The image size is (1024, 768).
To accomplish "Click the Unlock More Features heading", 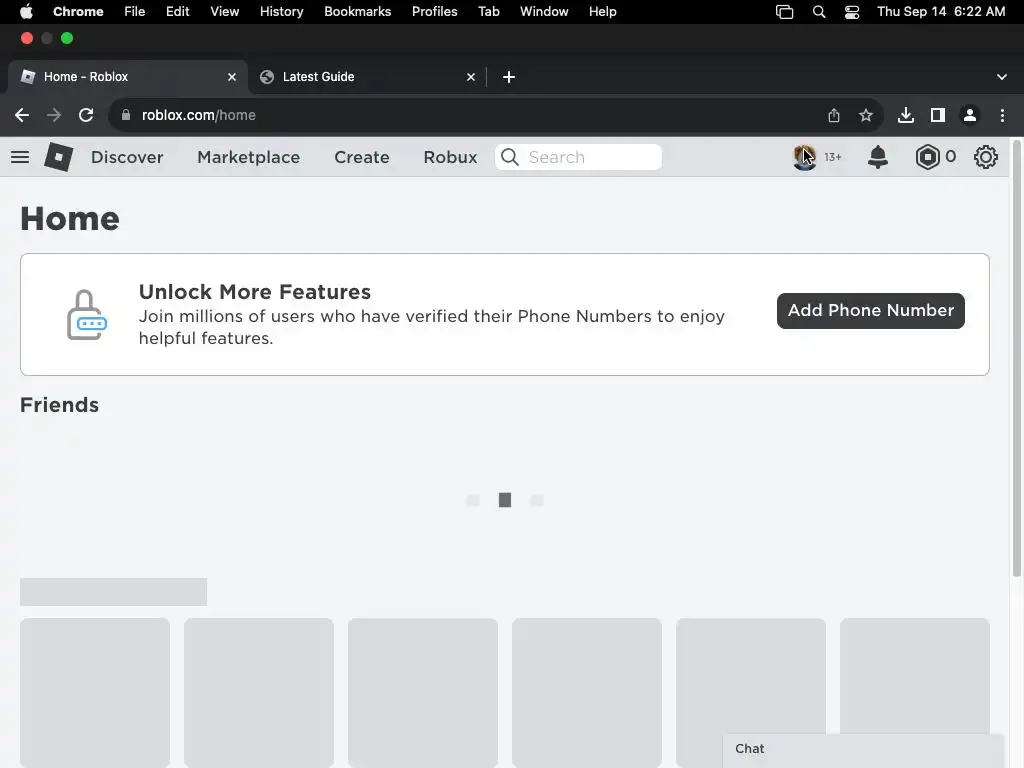I will [255, 292].
